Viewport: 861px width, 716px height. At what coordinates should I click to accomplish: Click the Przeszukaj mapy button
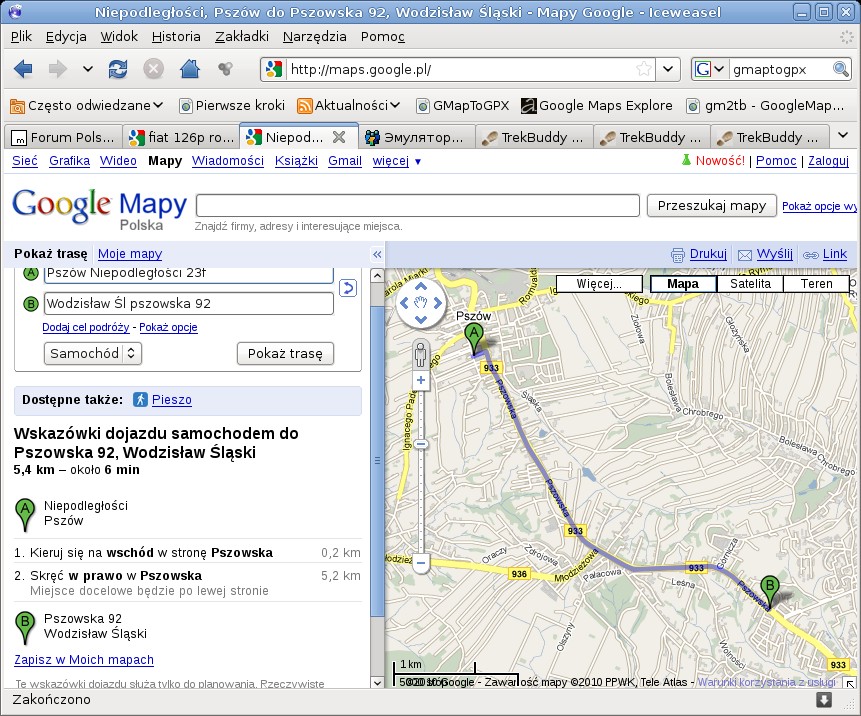[712, 205]
